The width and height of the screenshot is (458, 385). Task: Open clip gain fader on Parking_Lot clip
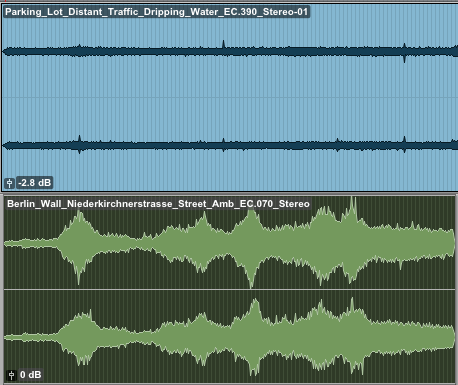point(9,183)
